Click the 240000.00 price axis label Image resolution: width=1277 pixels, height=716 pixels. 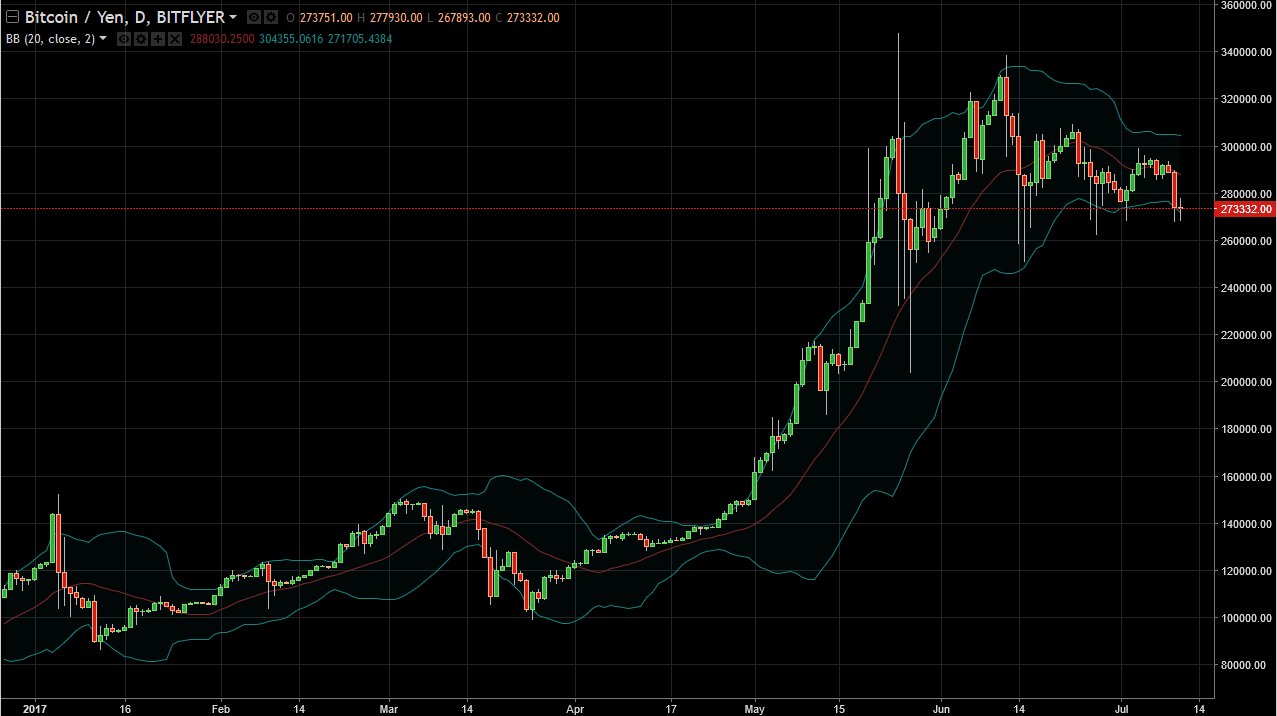coord(1245,288)
